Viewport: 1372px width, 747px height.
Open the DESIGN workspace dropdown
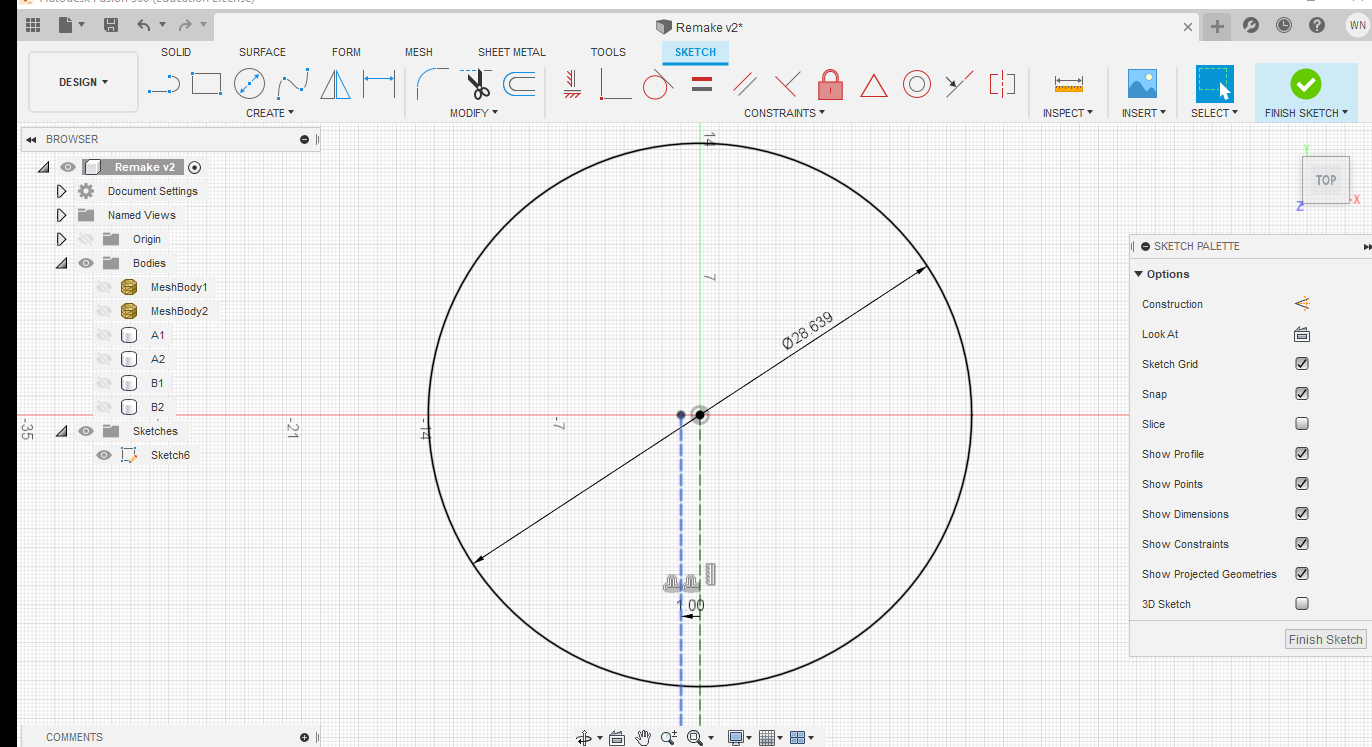pos(84,82)
